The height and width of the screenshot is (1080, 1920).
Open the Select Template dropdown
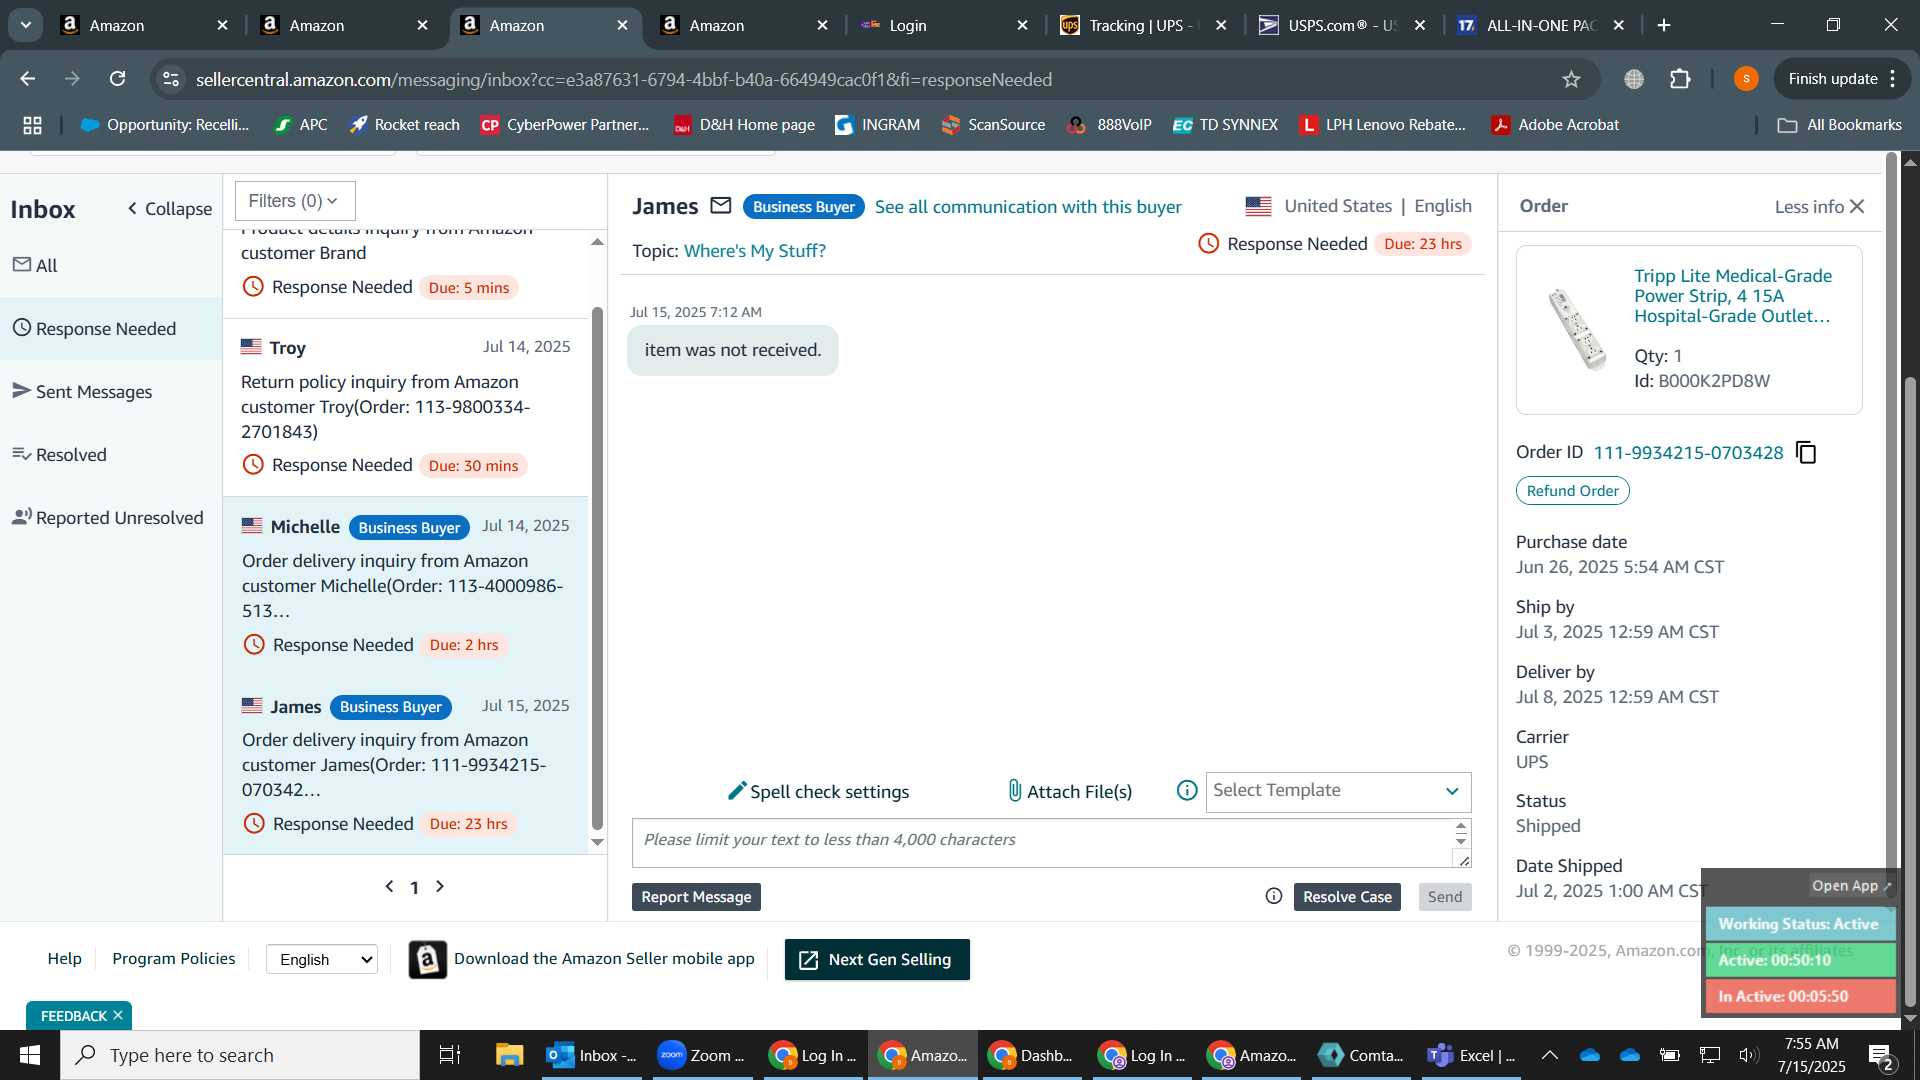tap(1338, 791)
